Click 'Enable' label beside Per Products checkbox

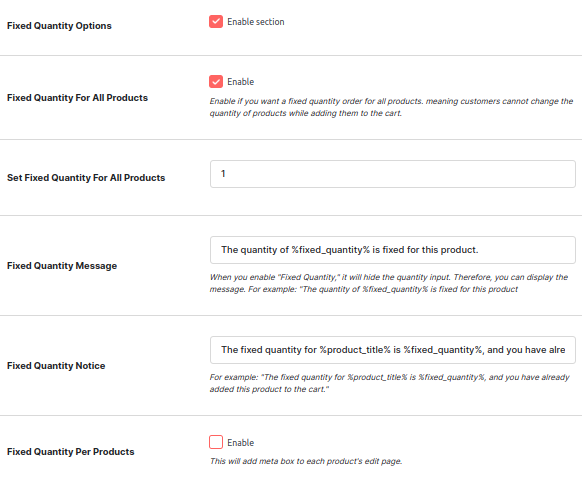241,443
